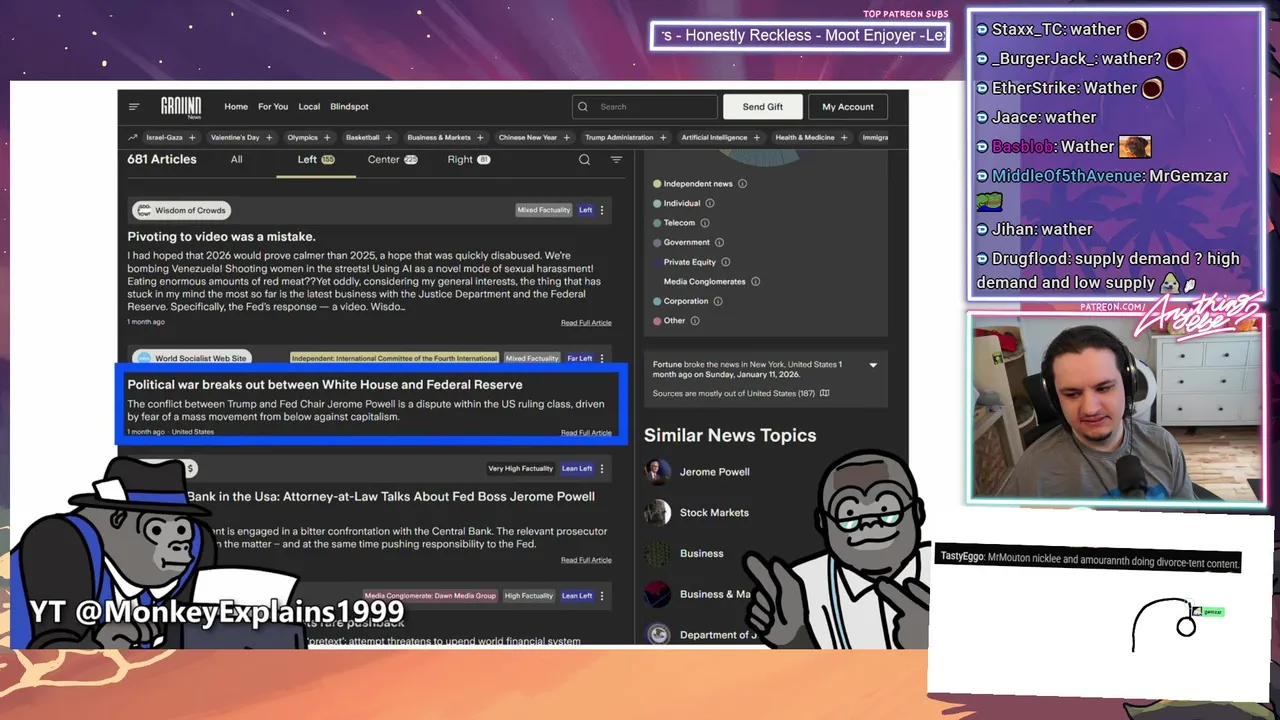The width and height of the screenshot is (1280, 720).
Task: Click the Send Gift button
Action: tap(762, 106)
